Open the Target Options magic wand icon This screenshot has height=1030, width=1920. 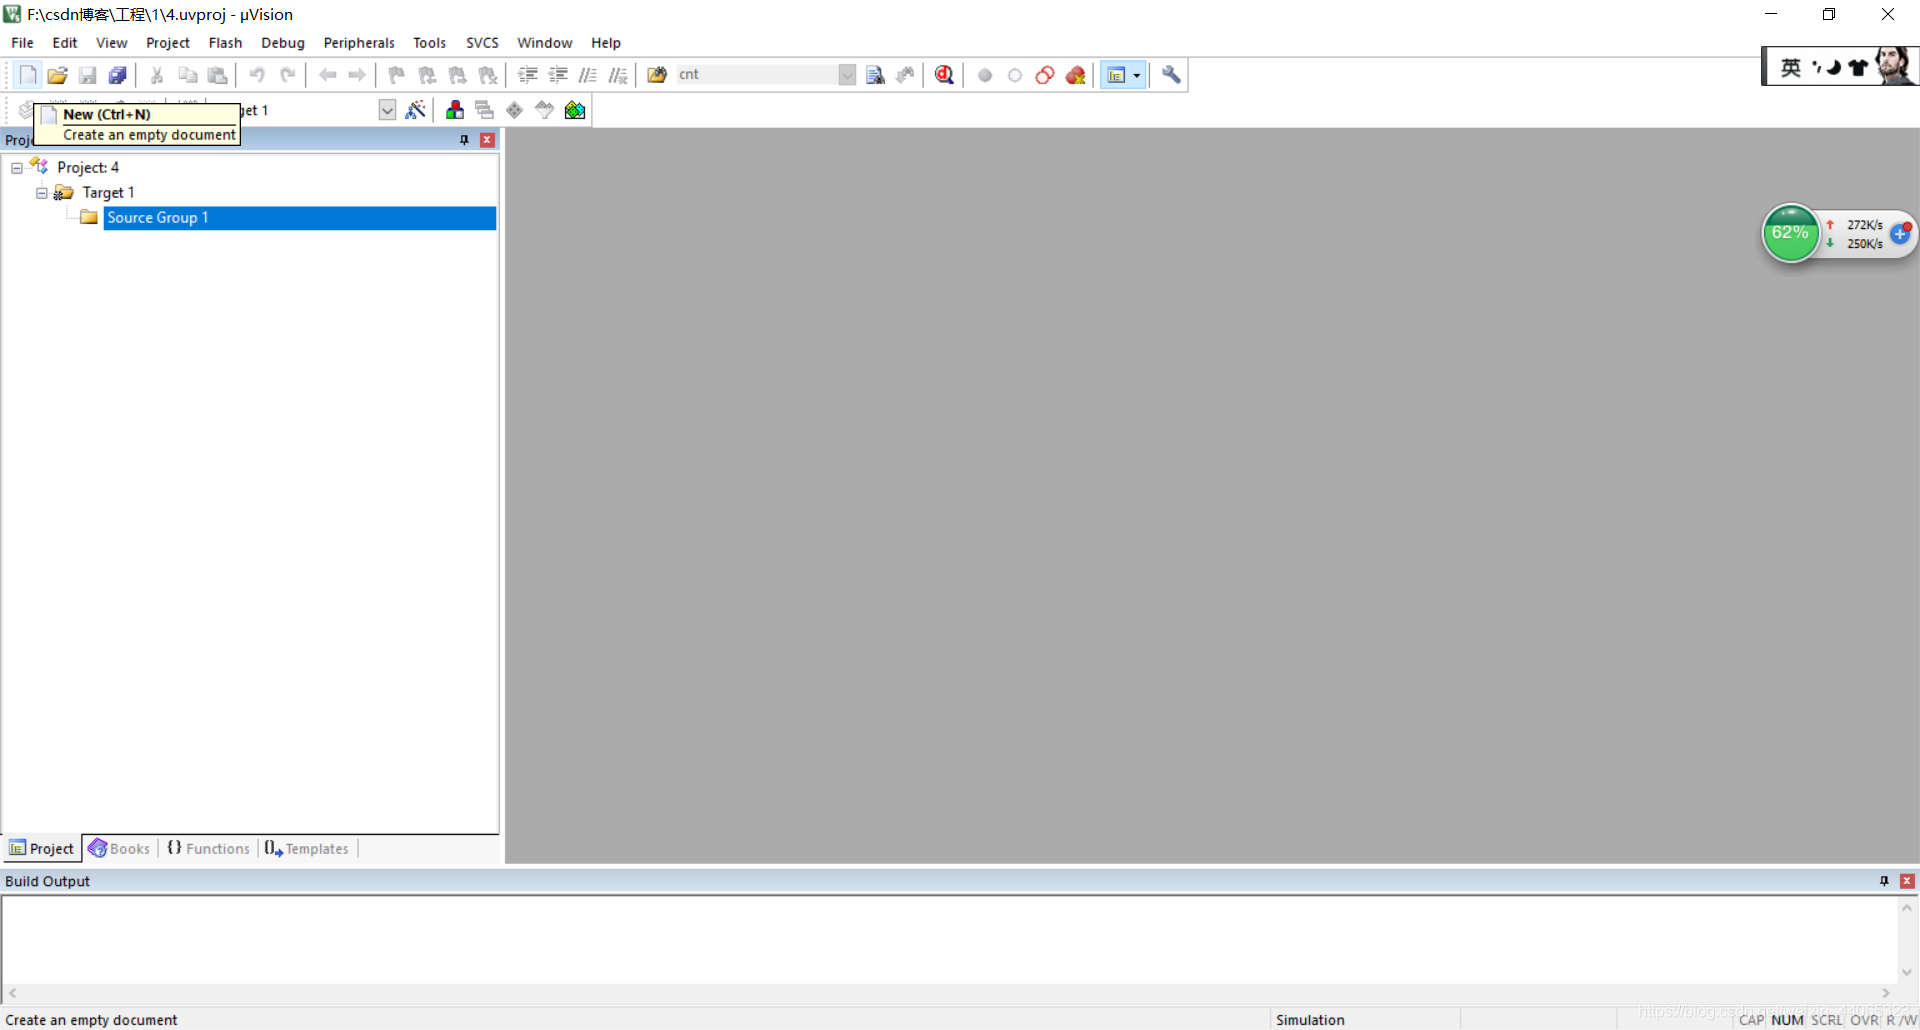point(416,110)
